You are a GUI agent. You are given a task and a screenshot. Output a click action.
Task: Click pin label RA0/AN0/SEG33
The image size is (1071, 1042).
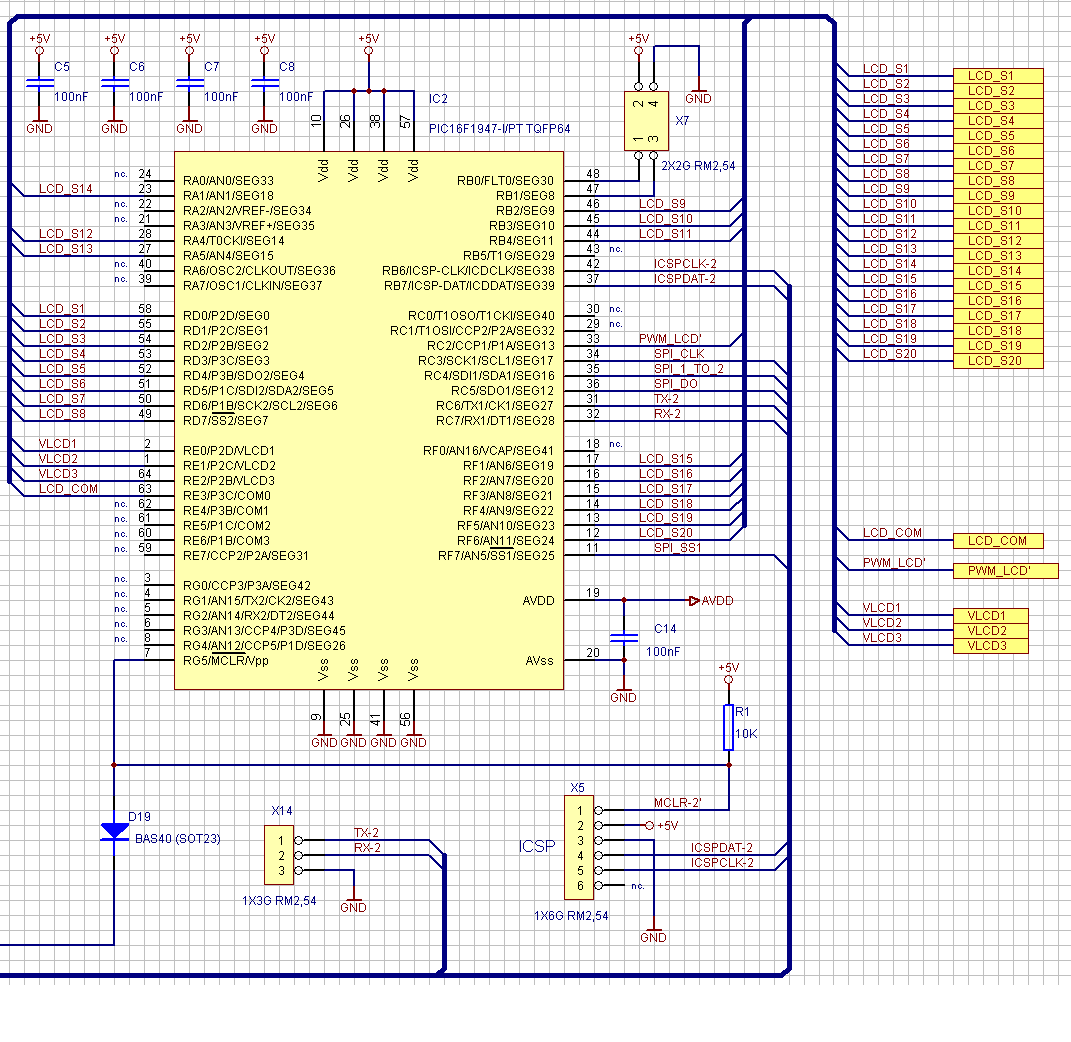[228, 181]
